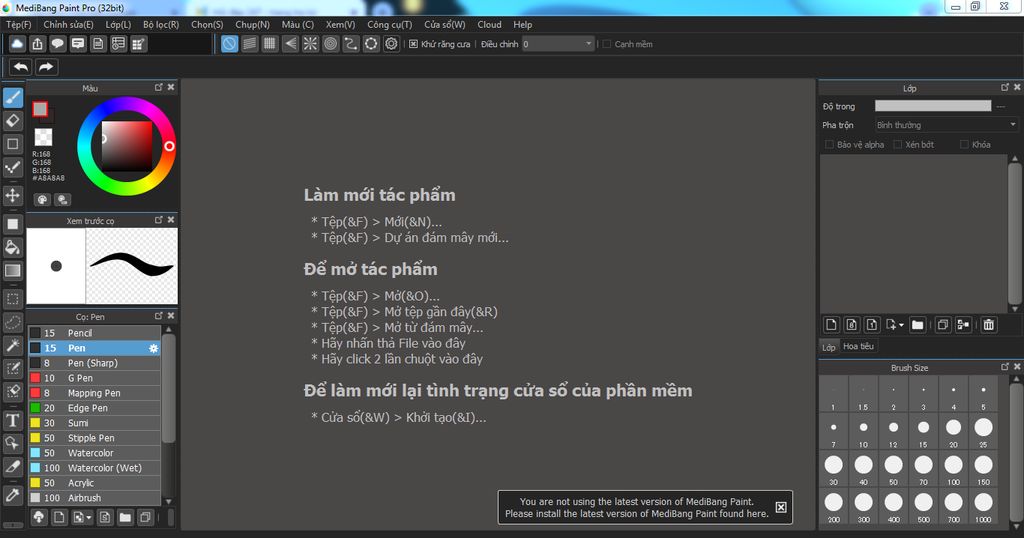The image size is (1024, 538).
Task: Click the brush list scrollbar
Action: [x=168, y=387]
